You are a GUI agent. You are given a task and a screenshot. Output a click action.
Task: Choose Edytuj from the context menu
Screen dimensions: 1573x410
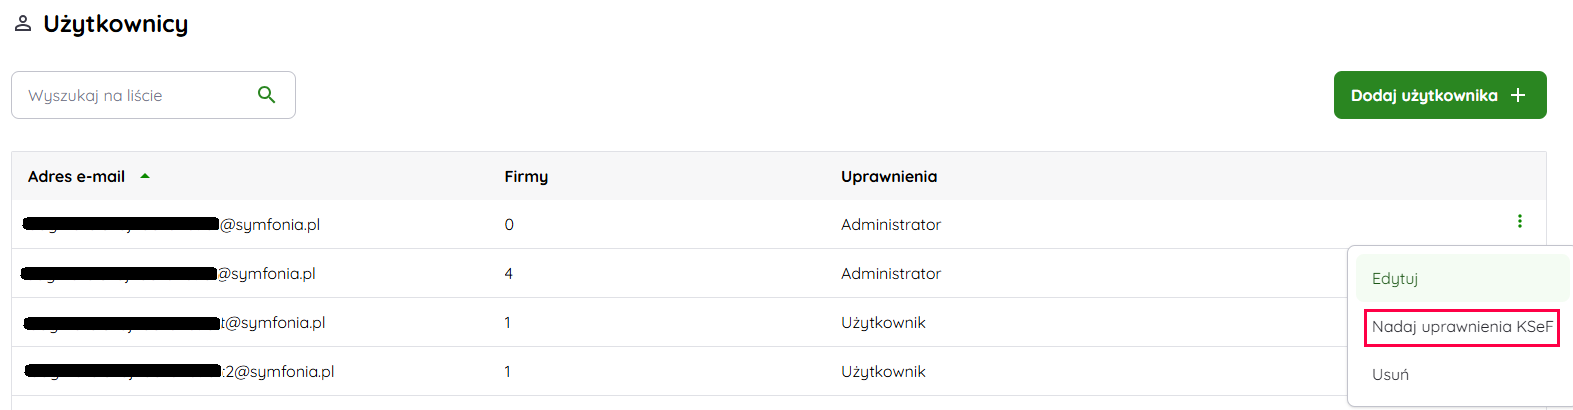tap(1395, 278)
